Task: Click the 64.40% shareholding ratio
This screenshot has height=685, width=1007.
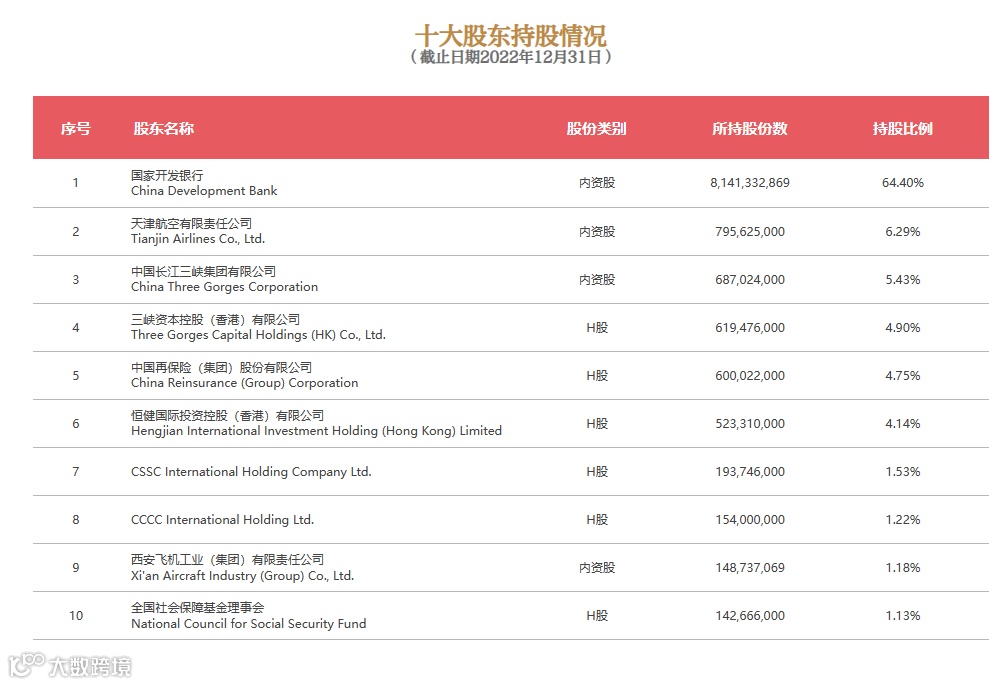Action: [x=902, y=183]
